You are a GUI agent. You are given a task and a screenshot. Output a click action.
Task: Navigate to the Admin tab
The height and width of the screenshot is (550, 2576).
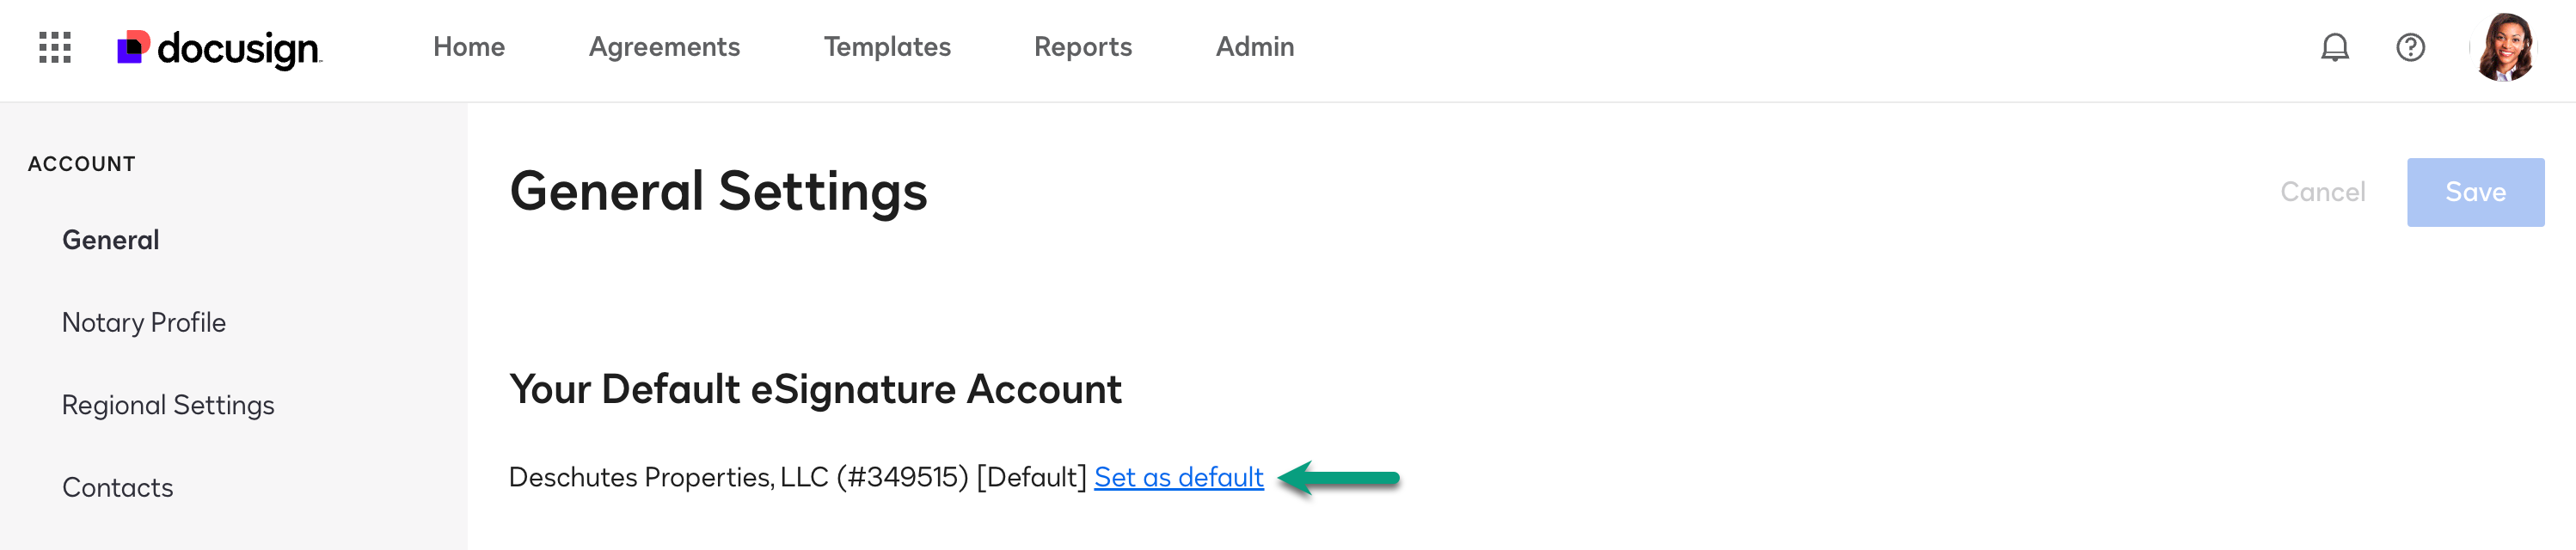[x=1255, y=47]
